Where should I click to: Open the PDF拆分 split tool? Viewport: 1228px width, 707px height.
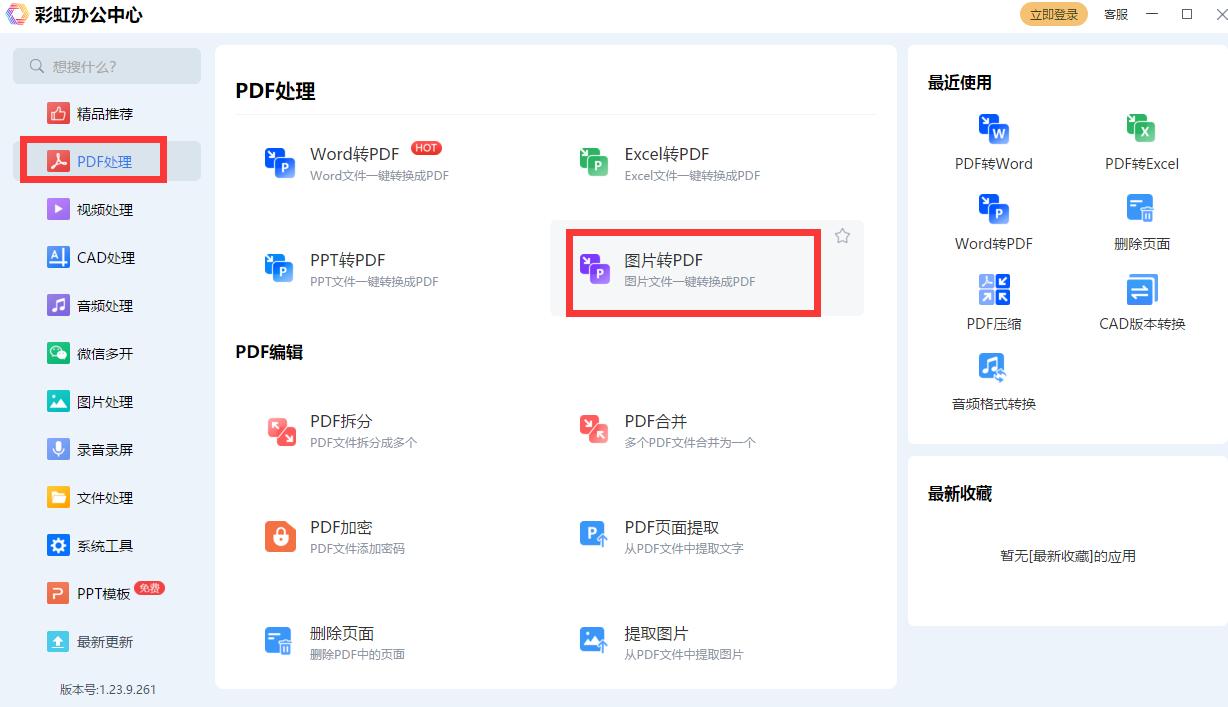pos(341,431)
